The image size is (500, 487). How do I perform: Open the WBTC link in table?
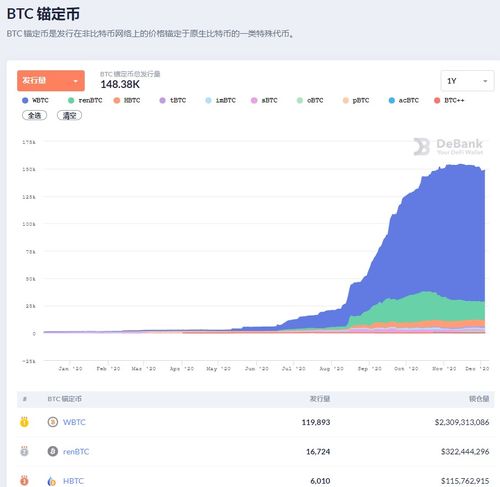tap(74, 422)
